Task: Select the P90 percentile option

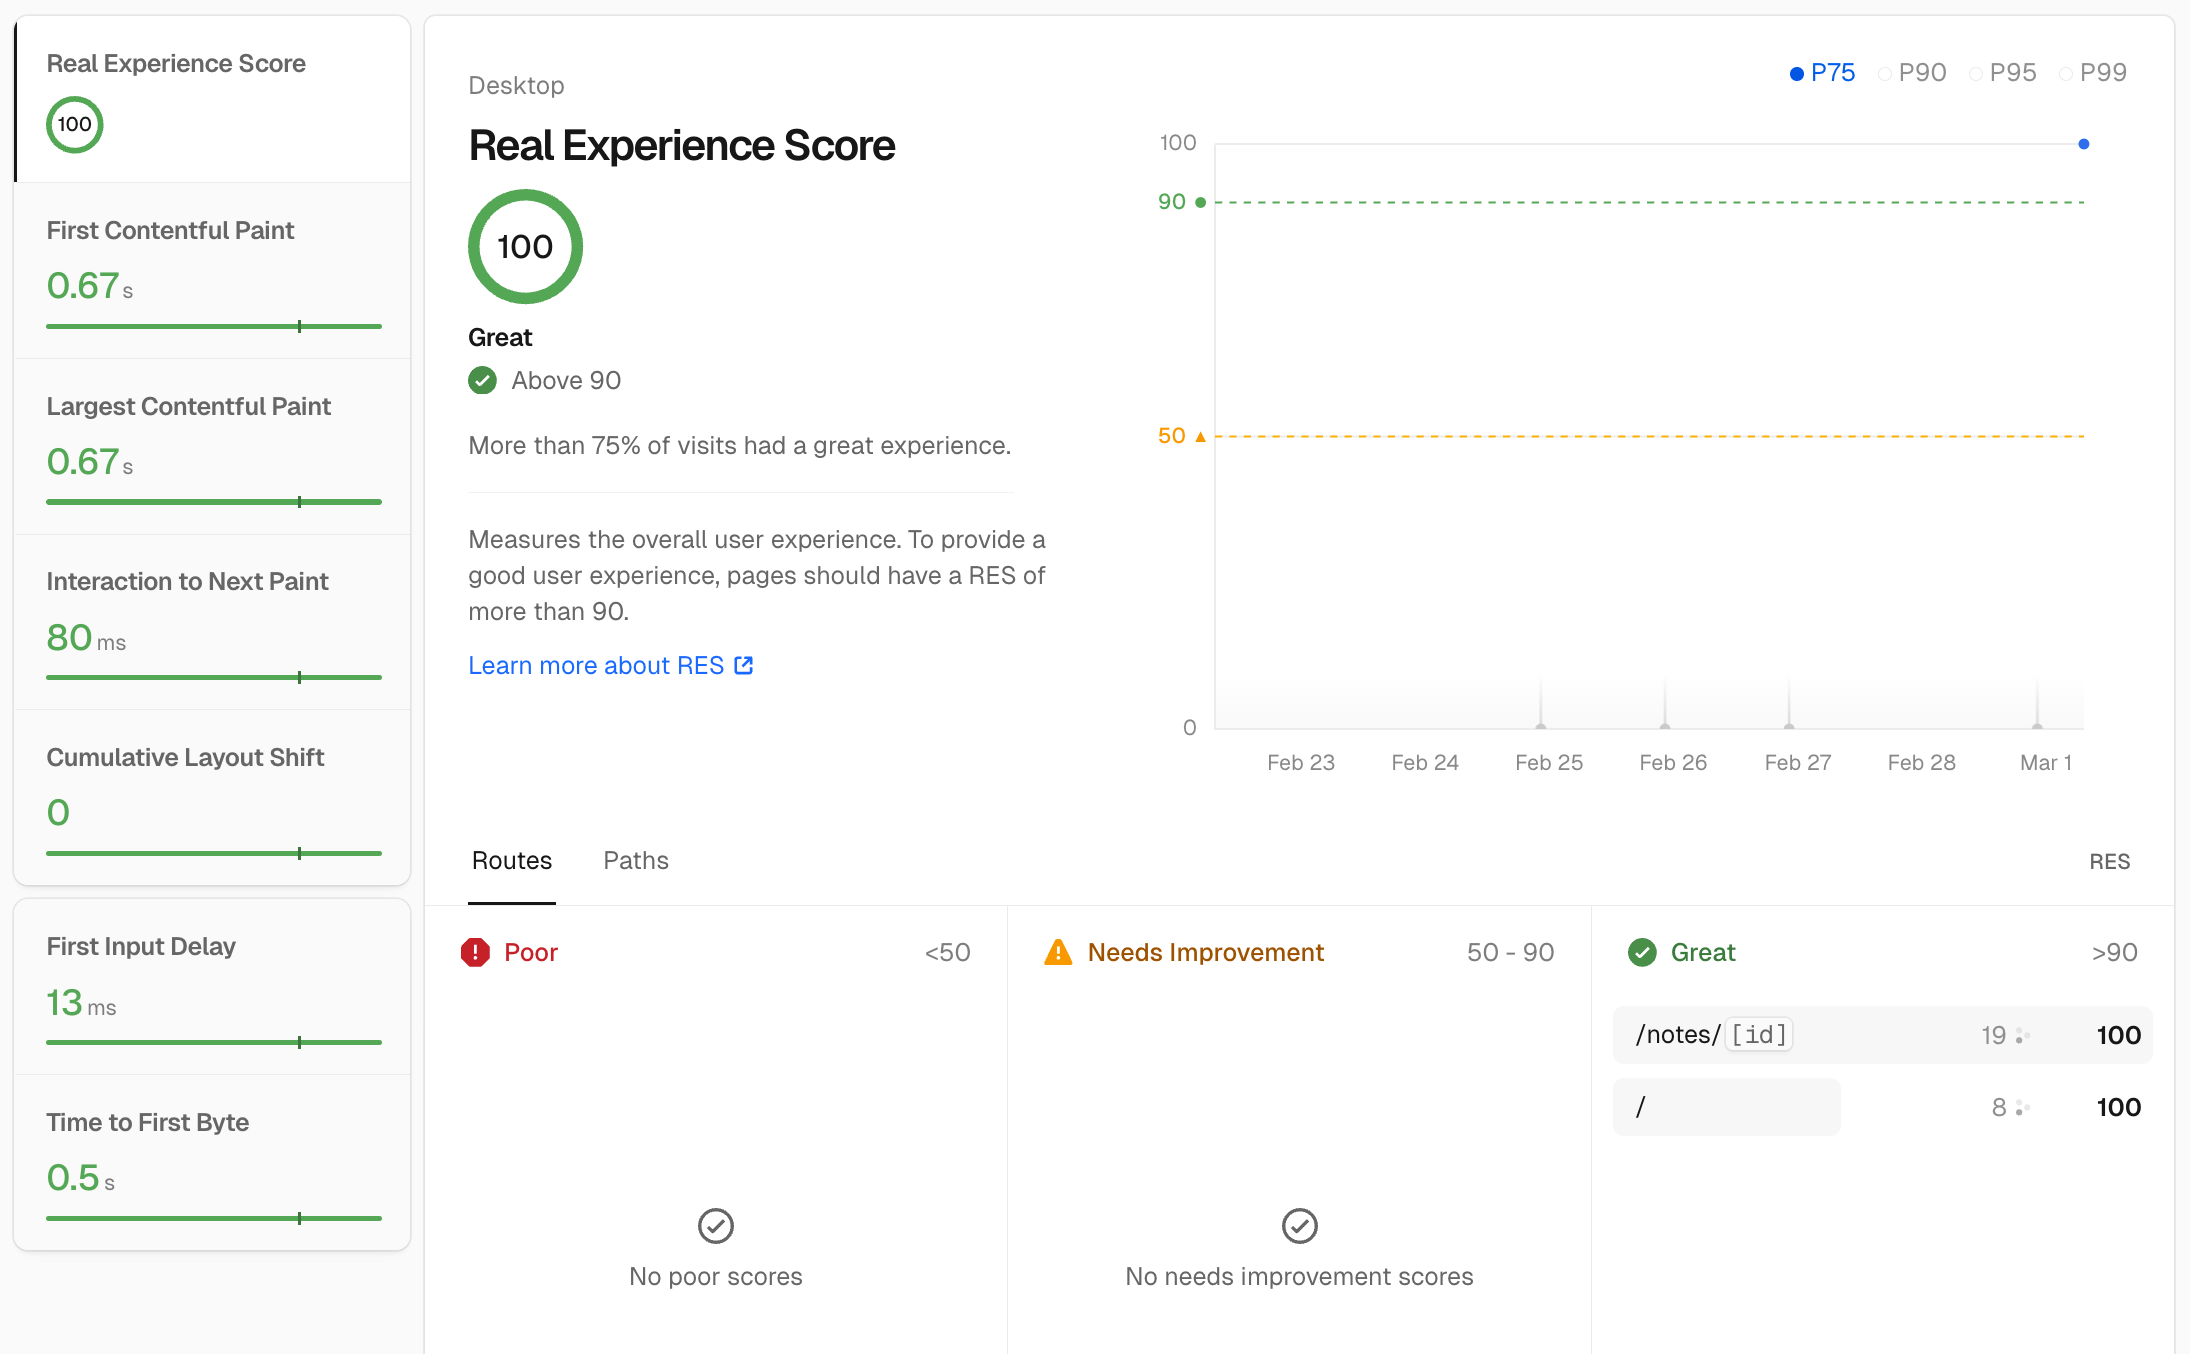Action: tap(1912, 73)
